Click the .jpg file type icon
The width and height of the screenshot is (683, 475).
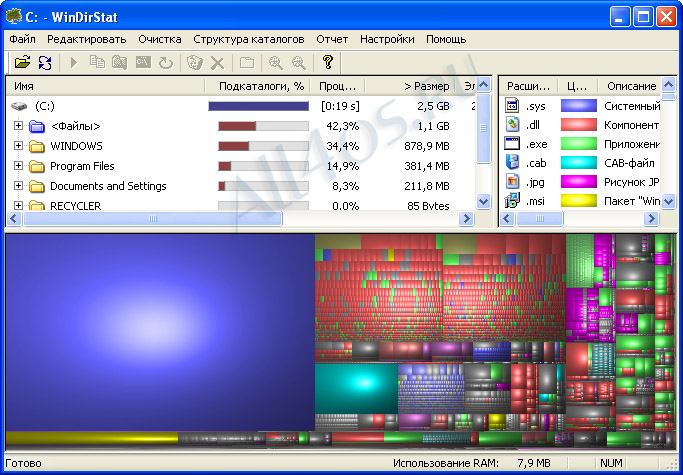(x=513, y=181)
